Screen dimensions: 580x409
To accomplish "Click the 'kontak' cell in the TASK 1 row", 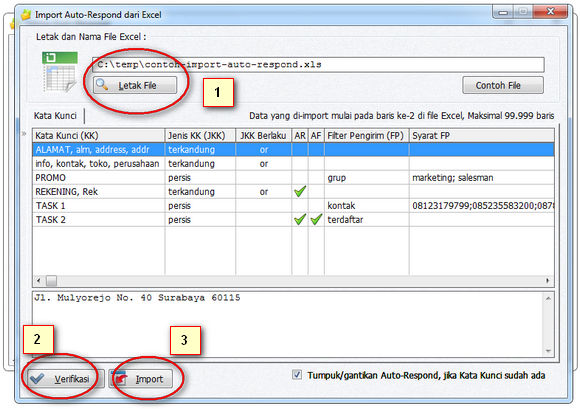I will (367, 206).
